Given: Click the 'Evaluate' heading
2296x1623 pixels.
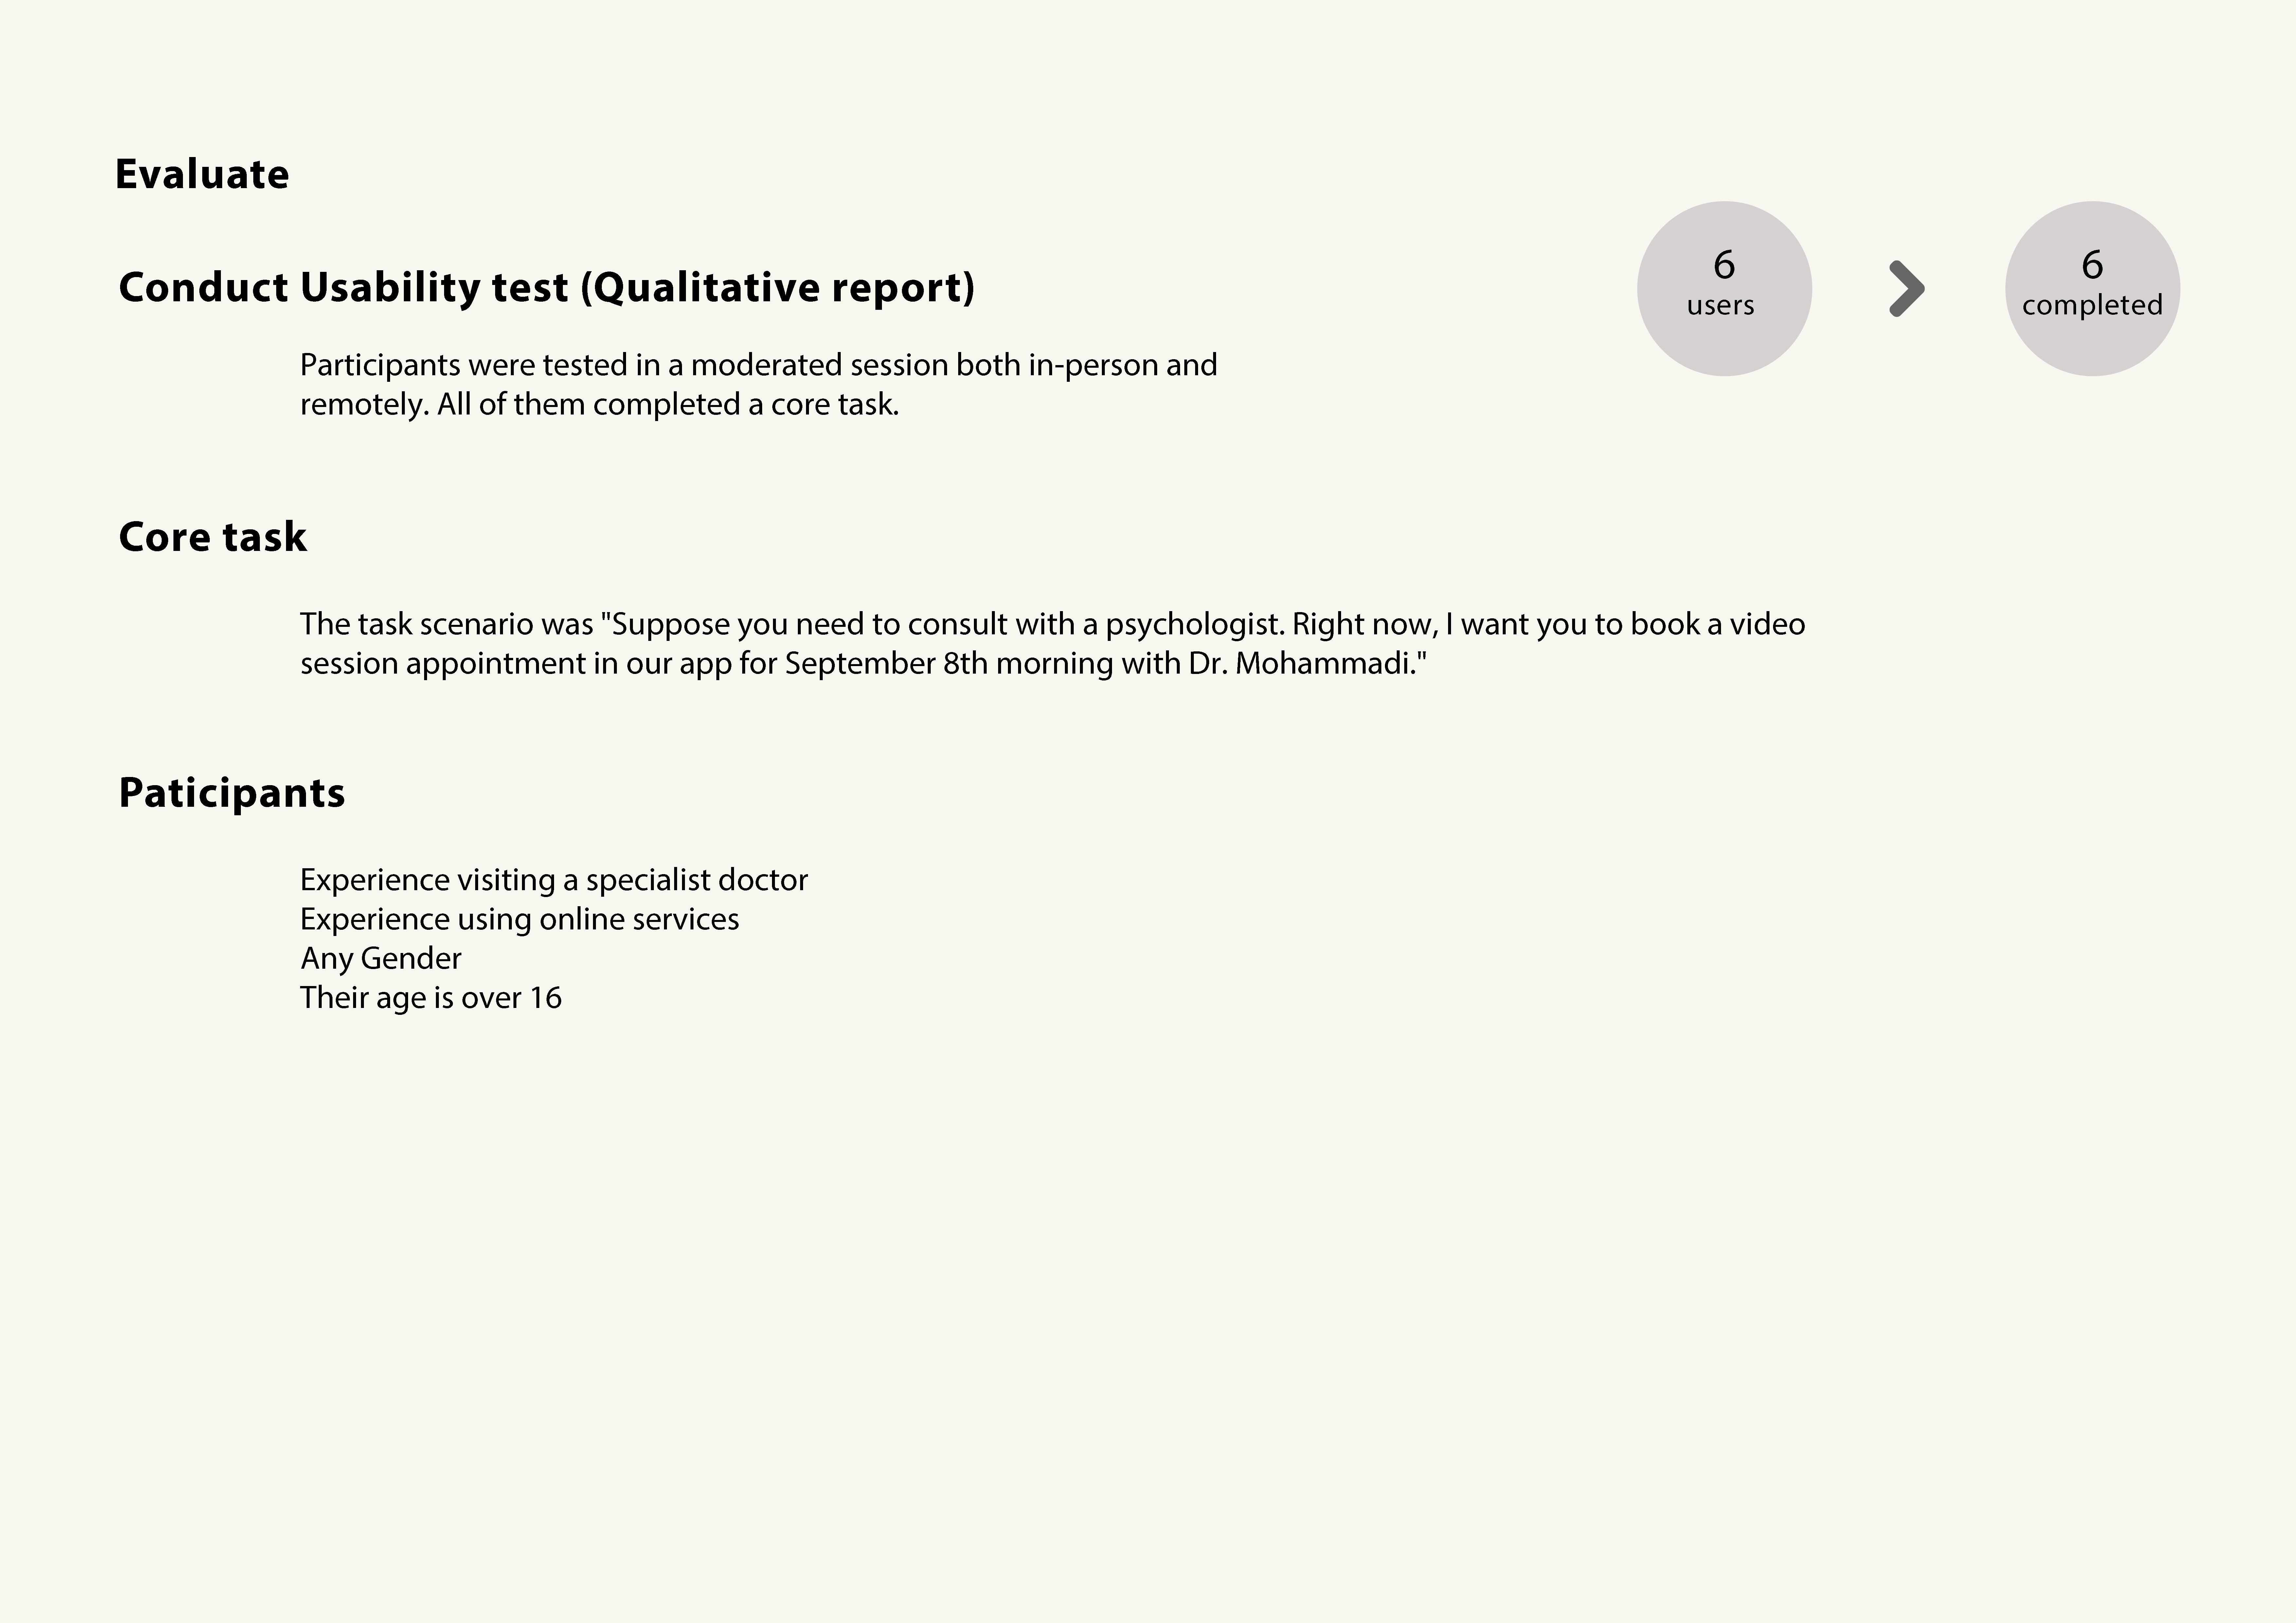Looking at the screenshot, I should pos(202,174).
